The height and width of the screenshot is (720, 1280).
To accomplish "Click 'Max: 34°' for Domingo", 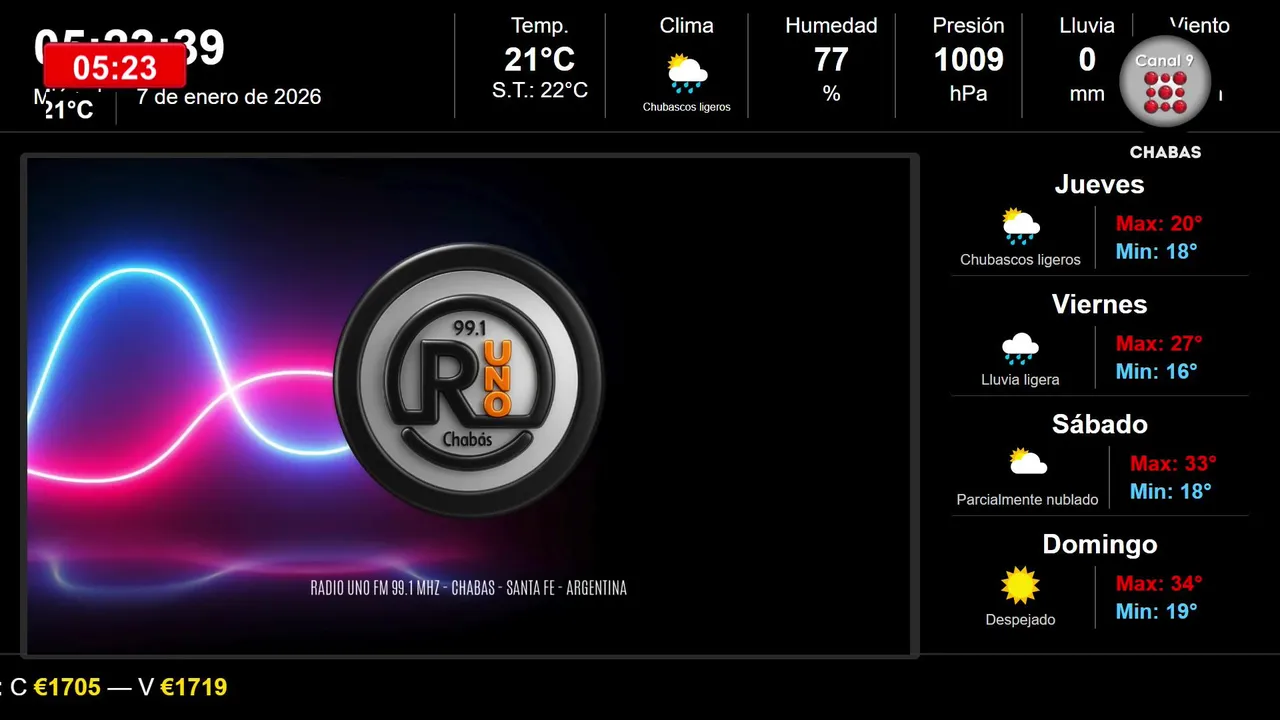I will coord(1159,584).
